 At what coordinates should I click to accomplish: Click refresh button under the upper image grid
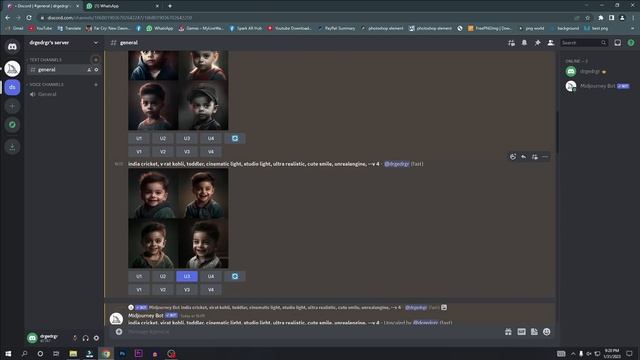click(235, 138)
